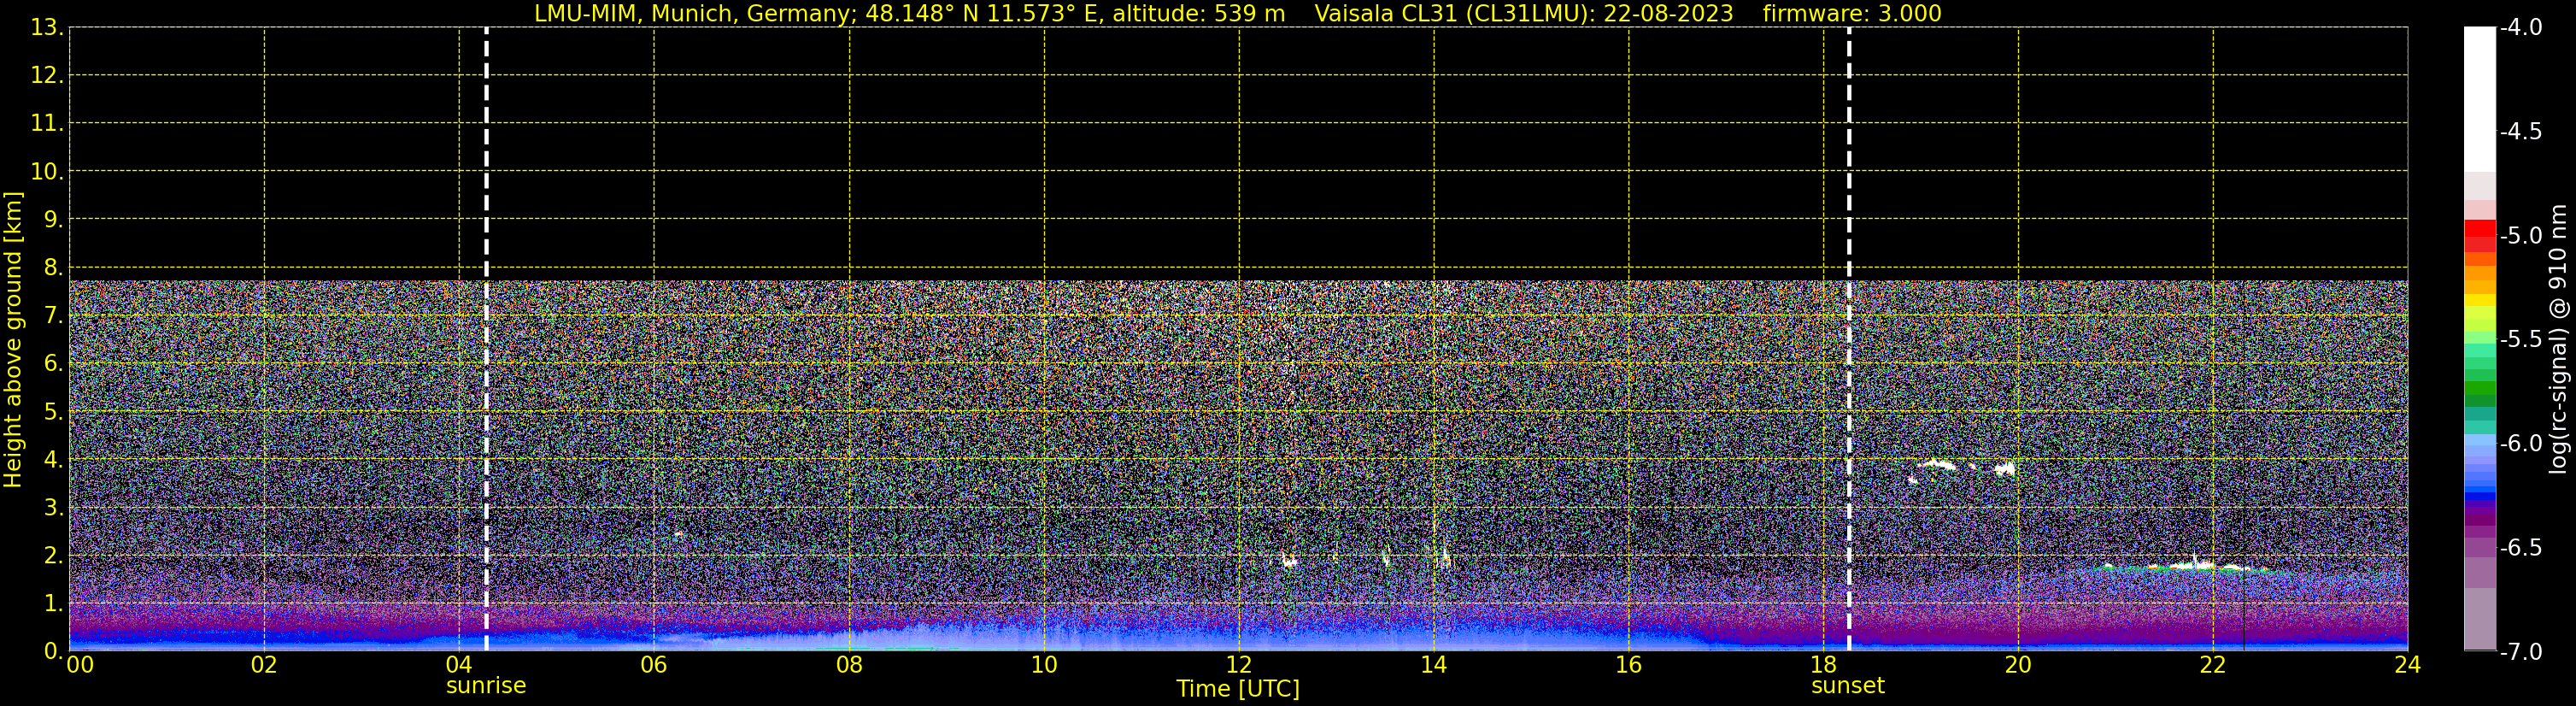
Task: Click the '-5.0' colorbar tick label
Action: pos(2520,236)
